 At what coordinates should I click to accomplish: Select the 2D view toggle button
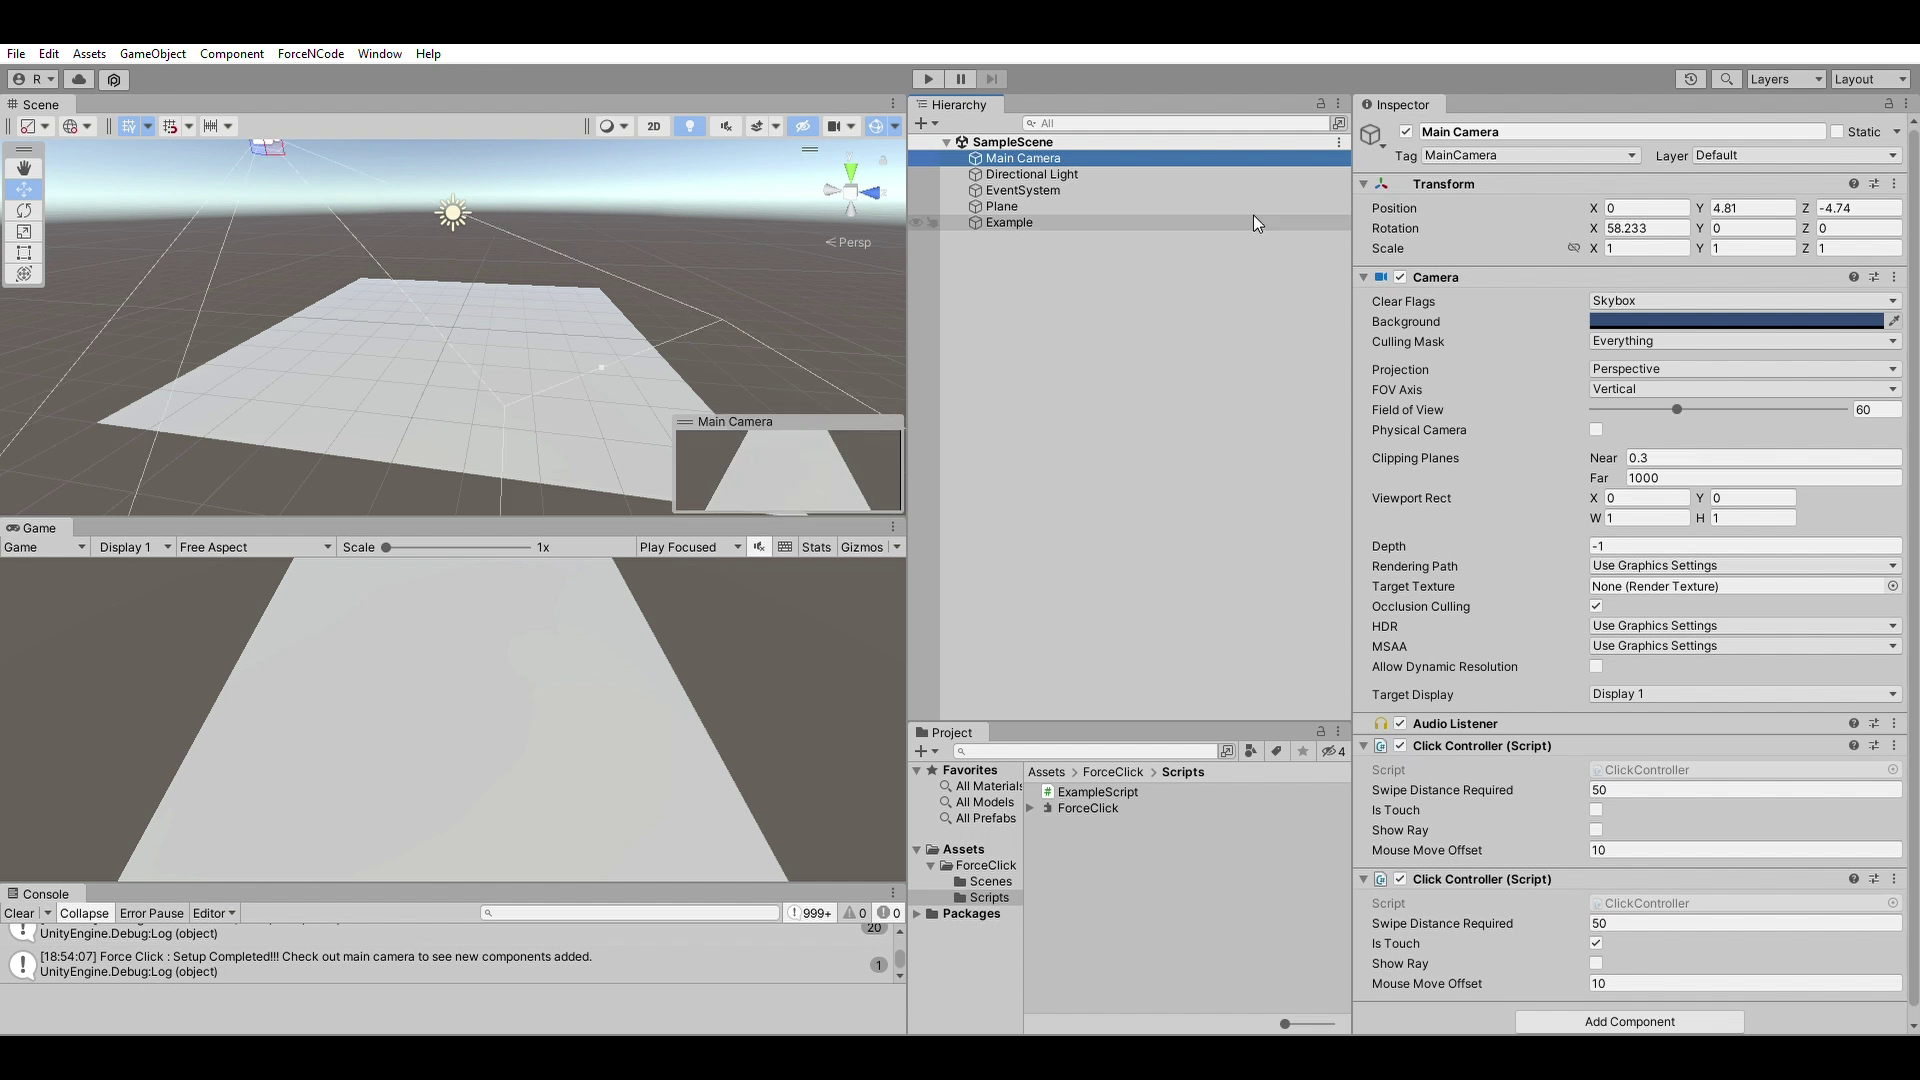coord(655,125)
